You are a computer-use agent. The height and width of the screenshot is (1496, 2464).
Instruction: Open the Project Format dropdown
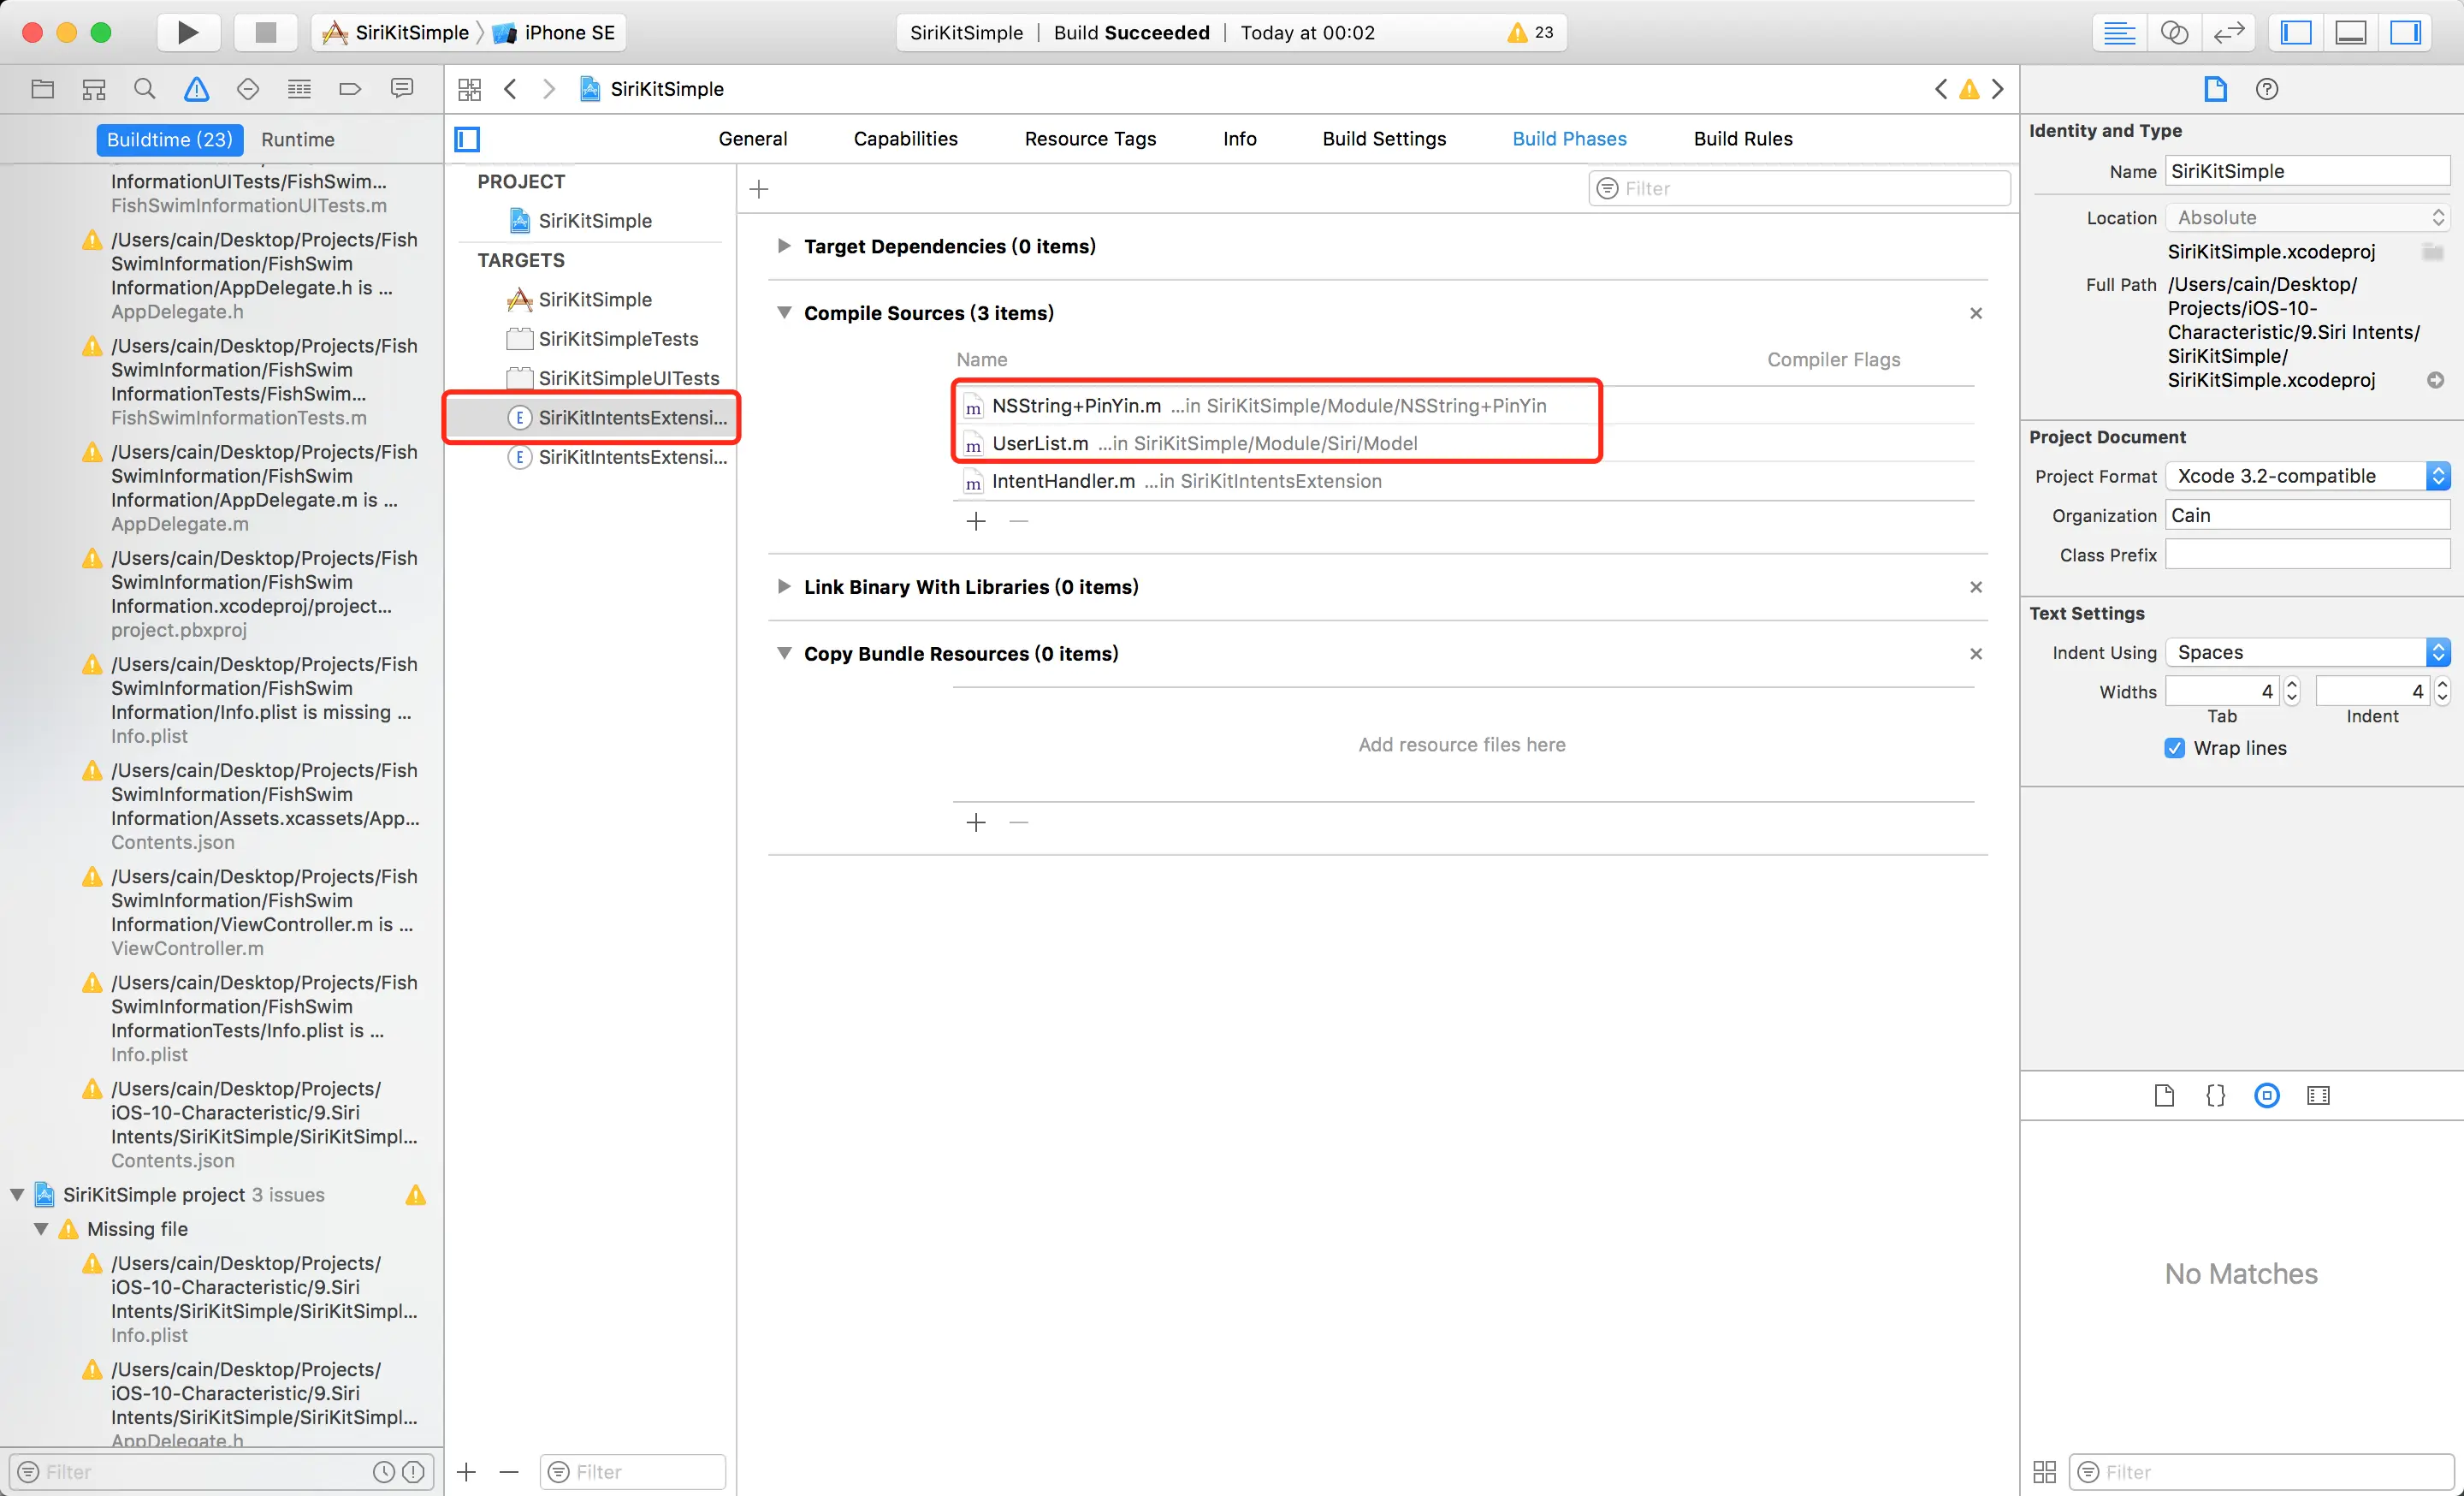2308,476
